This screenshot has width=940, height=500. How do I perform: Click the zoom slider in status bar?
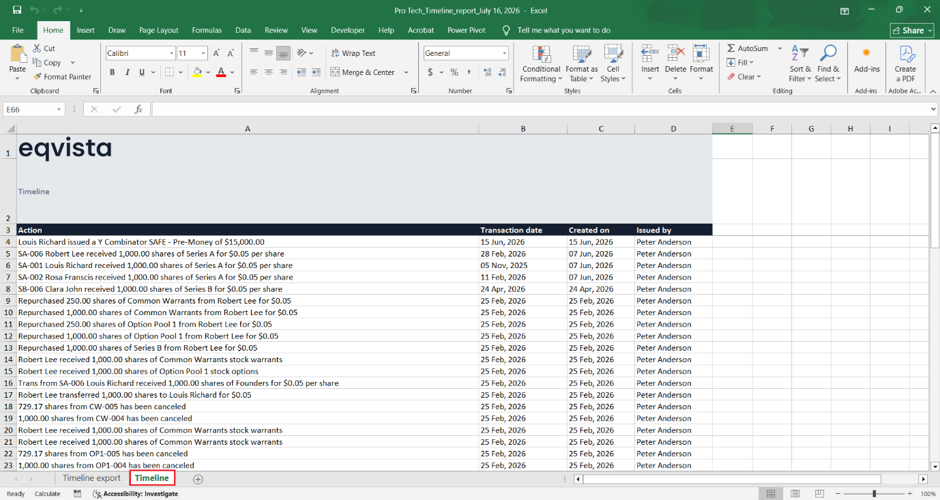[x=874, y=493]
